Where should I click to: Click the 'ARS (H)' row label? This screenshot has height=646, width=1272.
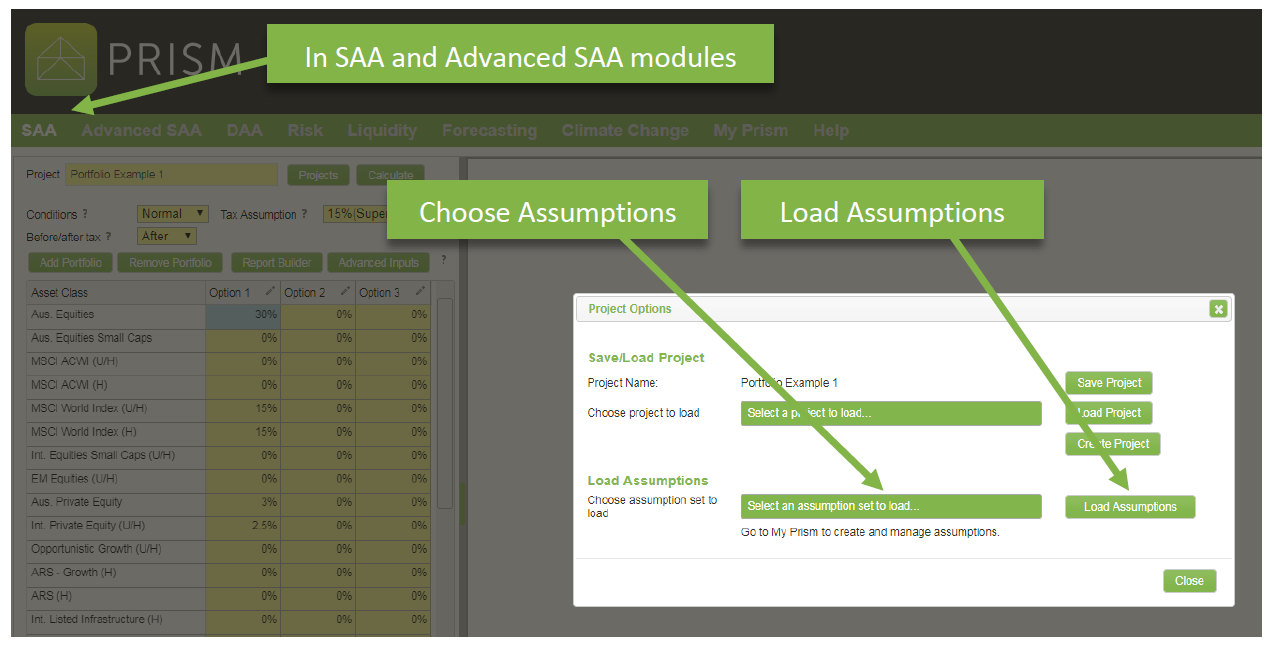pyautogui.click(x=52, y=596)
